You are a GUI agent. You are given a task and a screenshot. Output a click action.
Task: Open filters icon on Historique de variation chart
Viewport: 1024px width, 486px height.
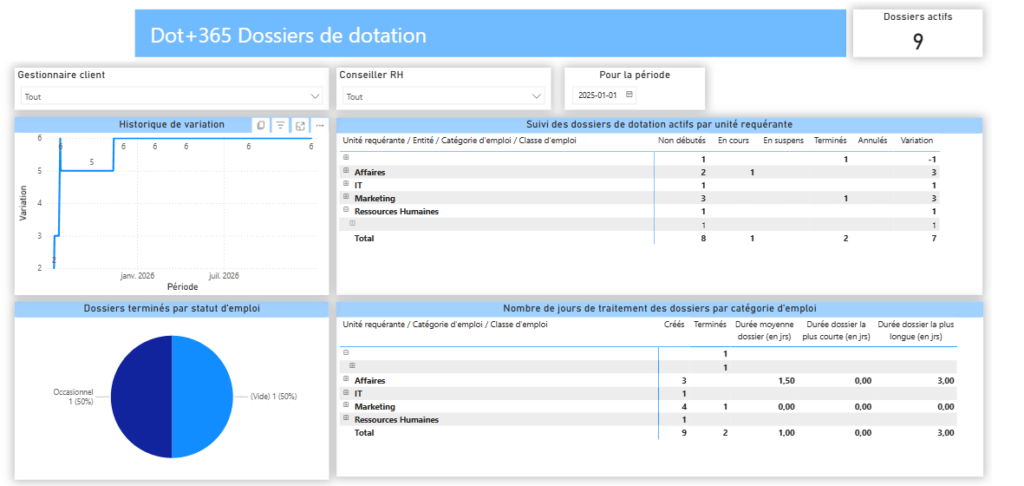click(281, 125)
